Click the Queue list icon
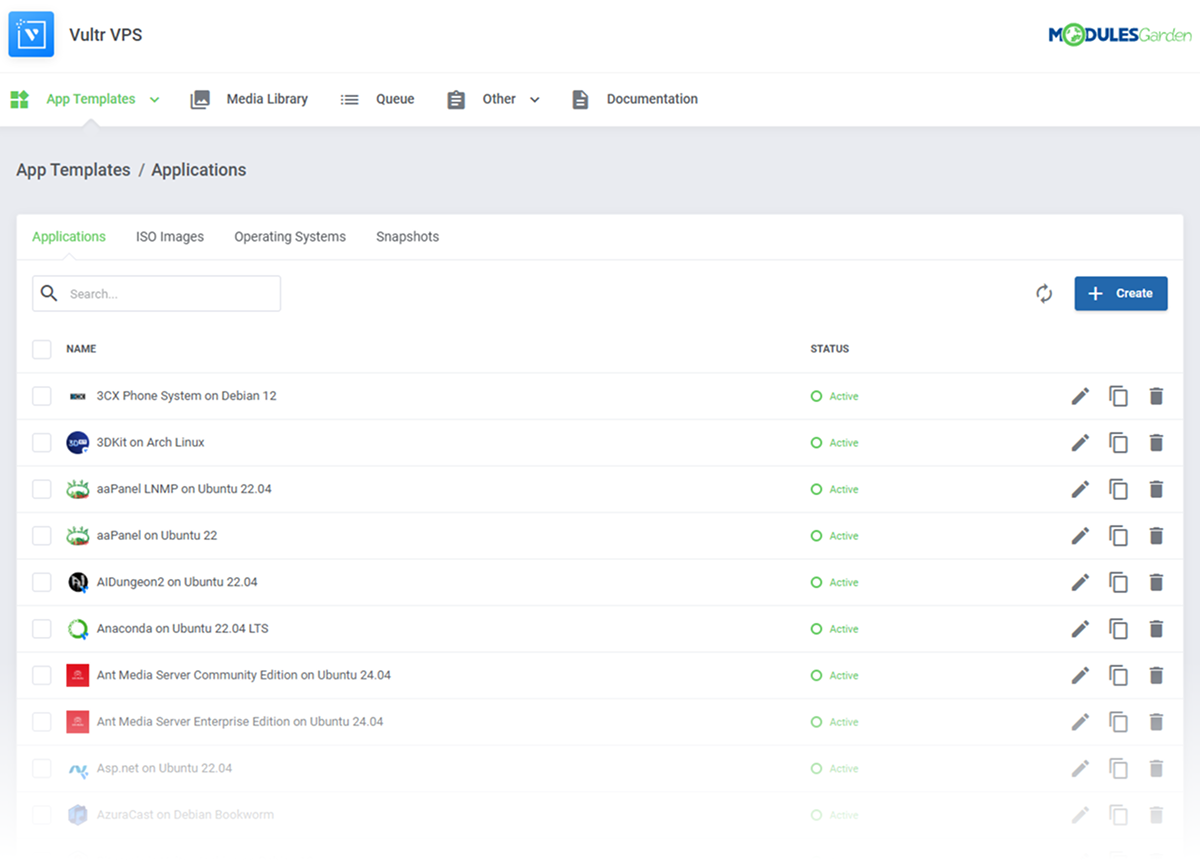Screen dimensions: 1200x860 tap(349, 99)
